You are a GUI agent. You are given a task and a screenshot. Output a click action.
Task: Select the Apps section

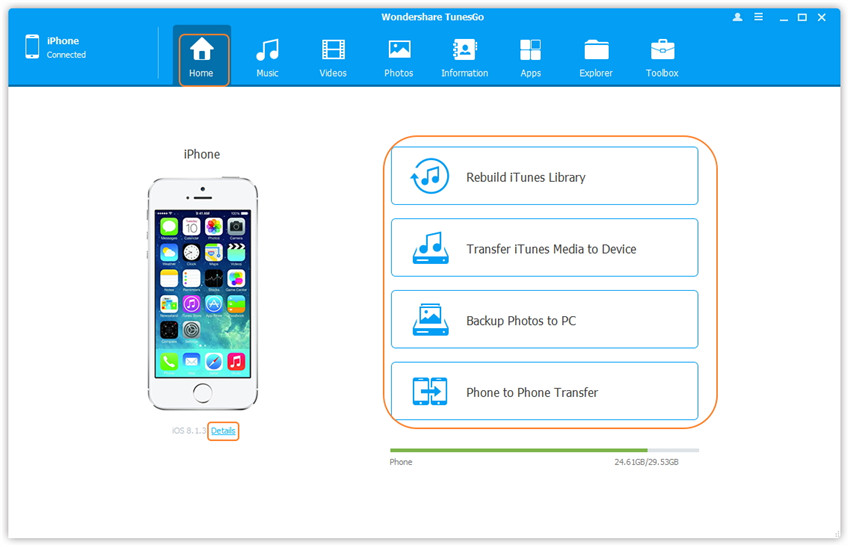tap(530, 58)
